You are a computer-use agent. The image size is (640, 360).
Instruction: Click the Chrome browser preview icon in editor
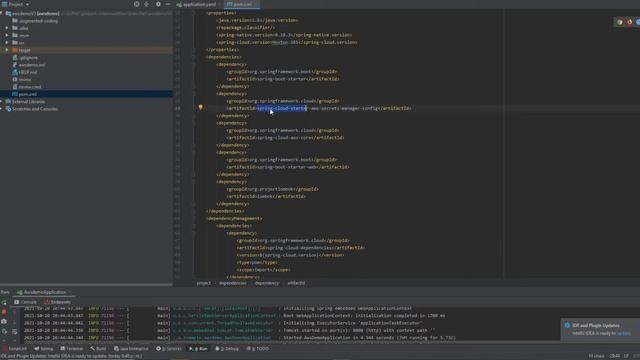pyautogui.click(x=620, y=22)
